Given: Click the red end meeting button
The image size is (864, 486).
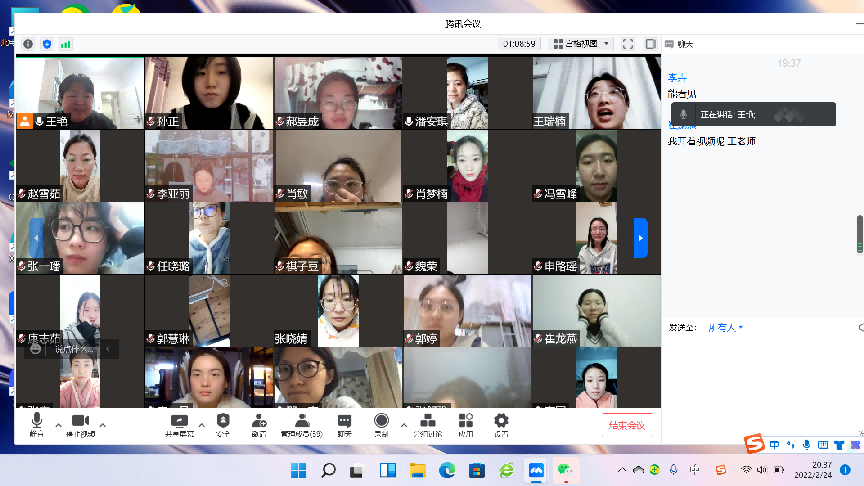Looking at the screenshot, I should click(x=626, y=425).
